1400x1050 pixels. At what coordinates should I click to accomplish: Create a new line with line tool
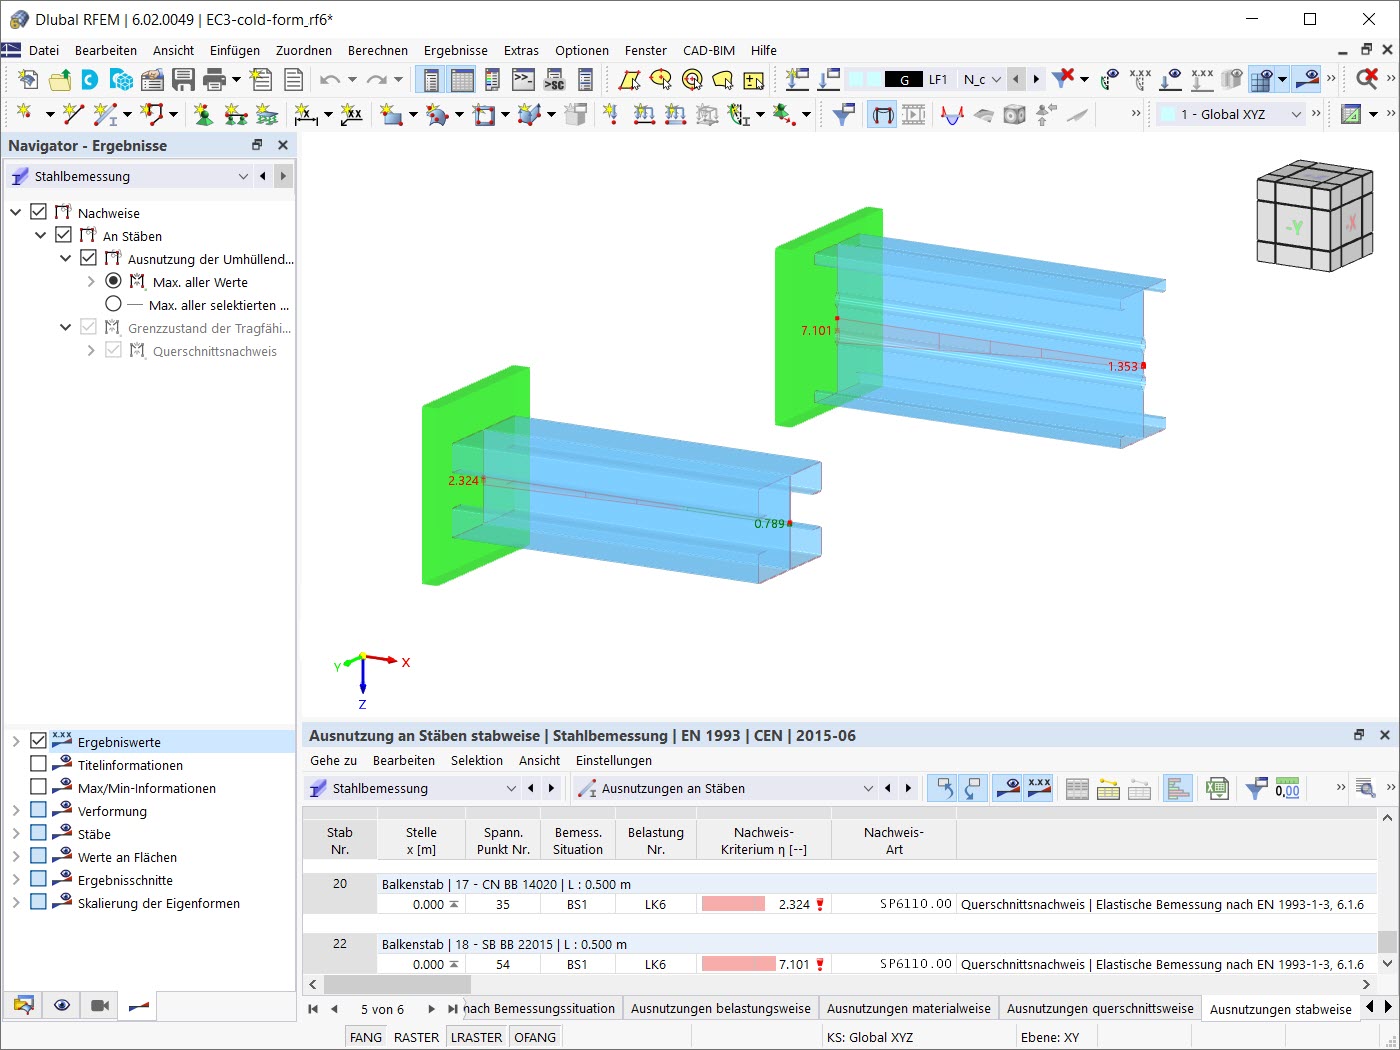[x=73, y=115]
